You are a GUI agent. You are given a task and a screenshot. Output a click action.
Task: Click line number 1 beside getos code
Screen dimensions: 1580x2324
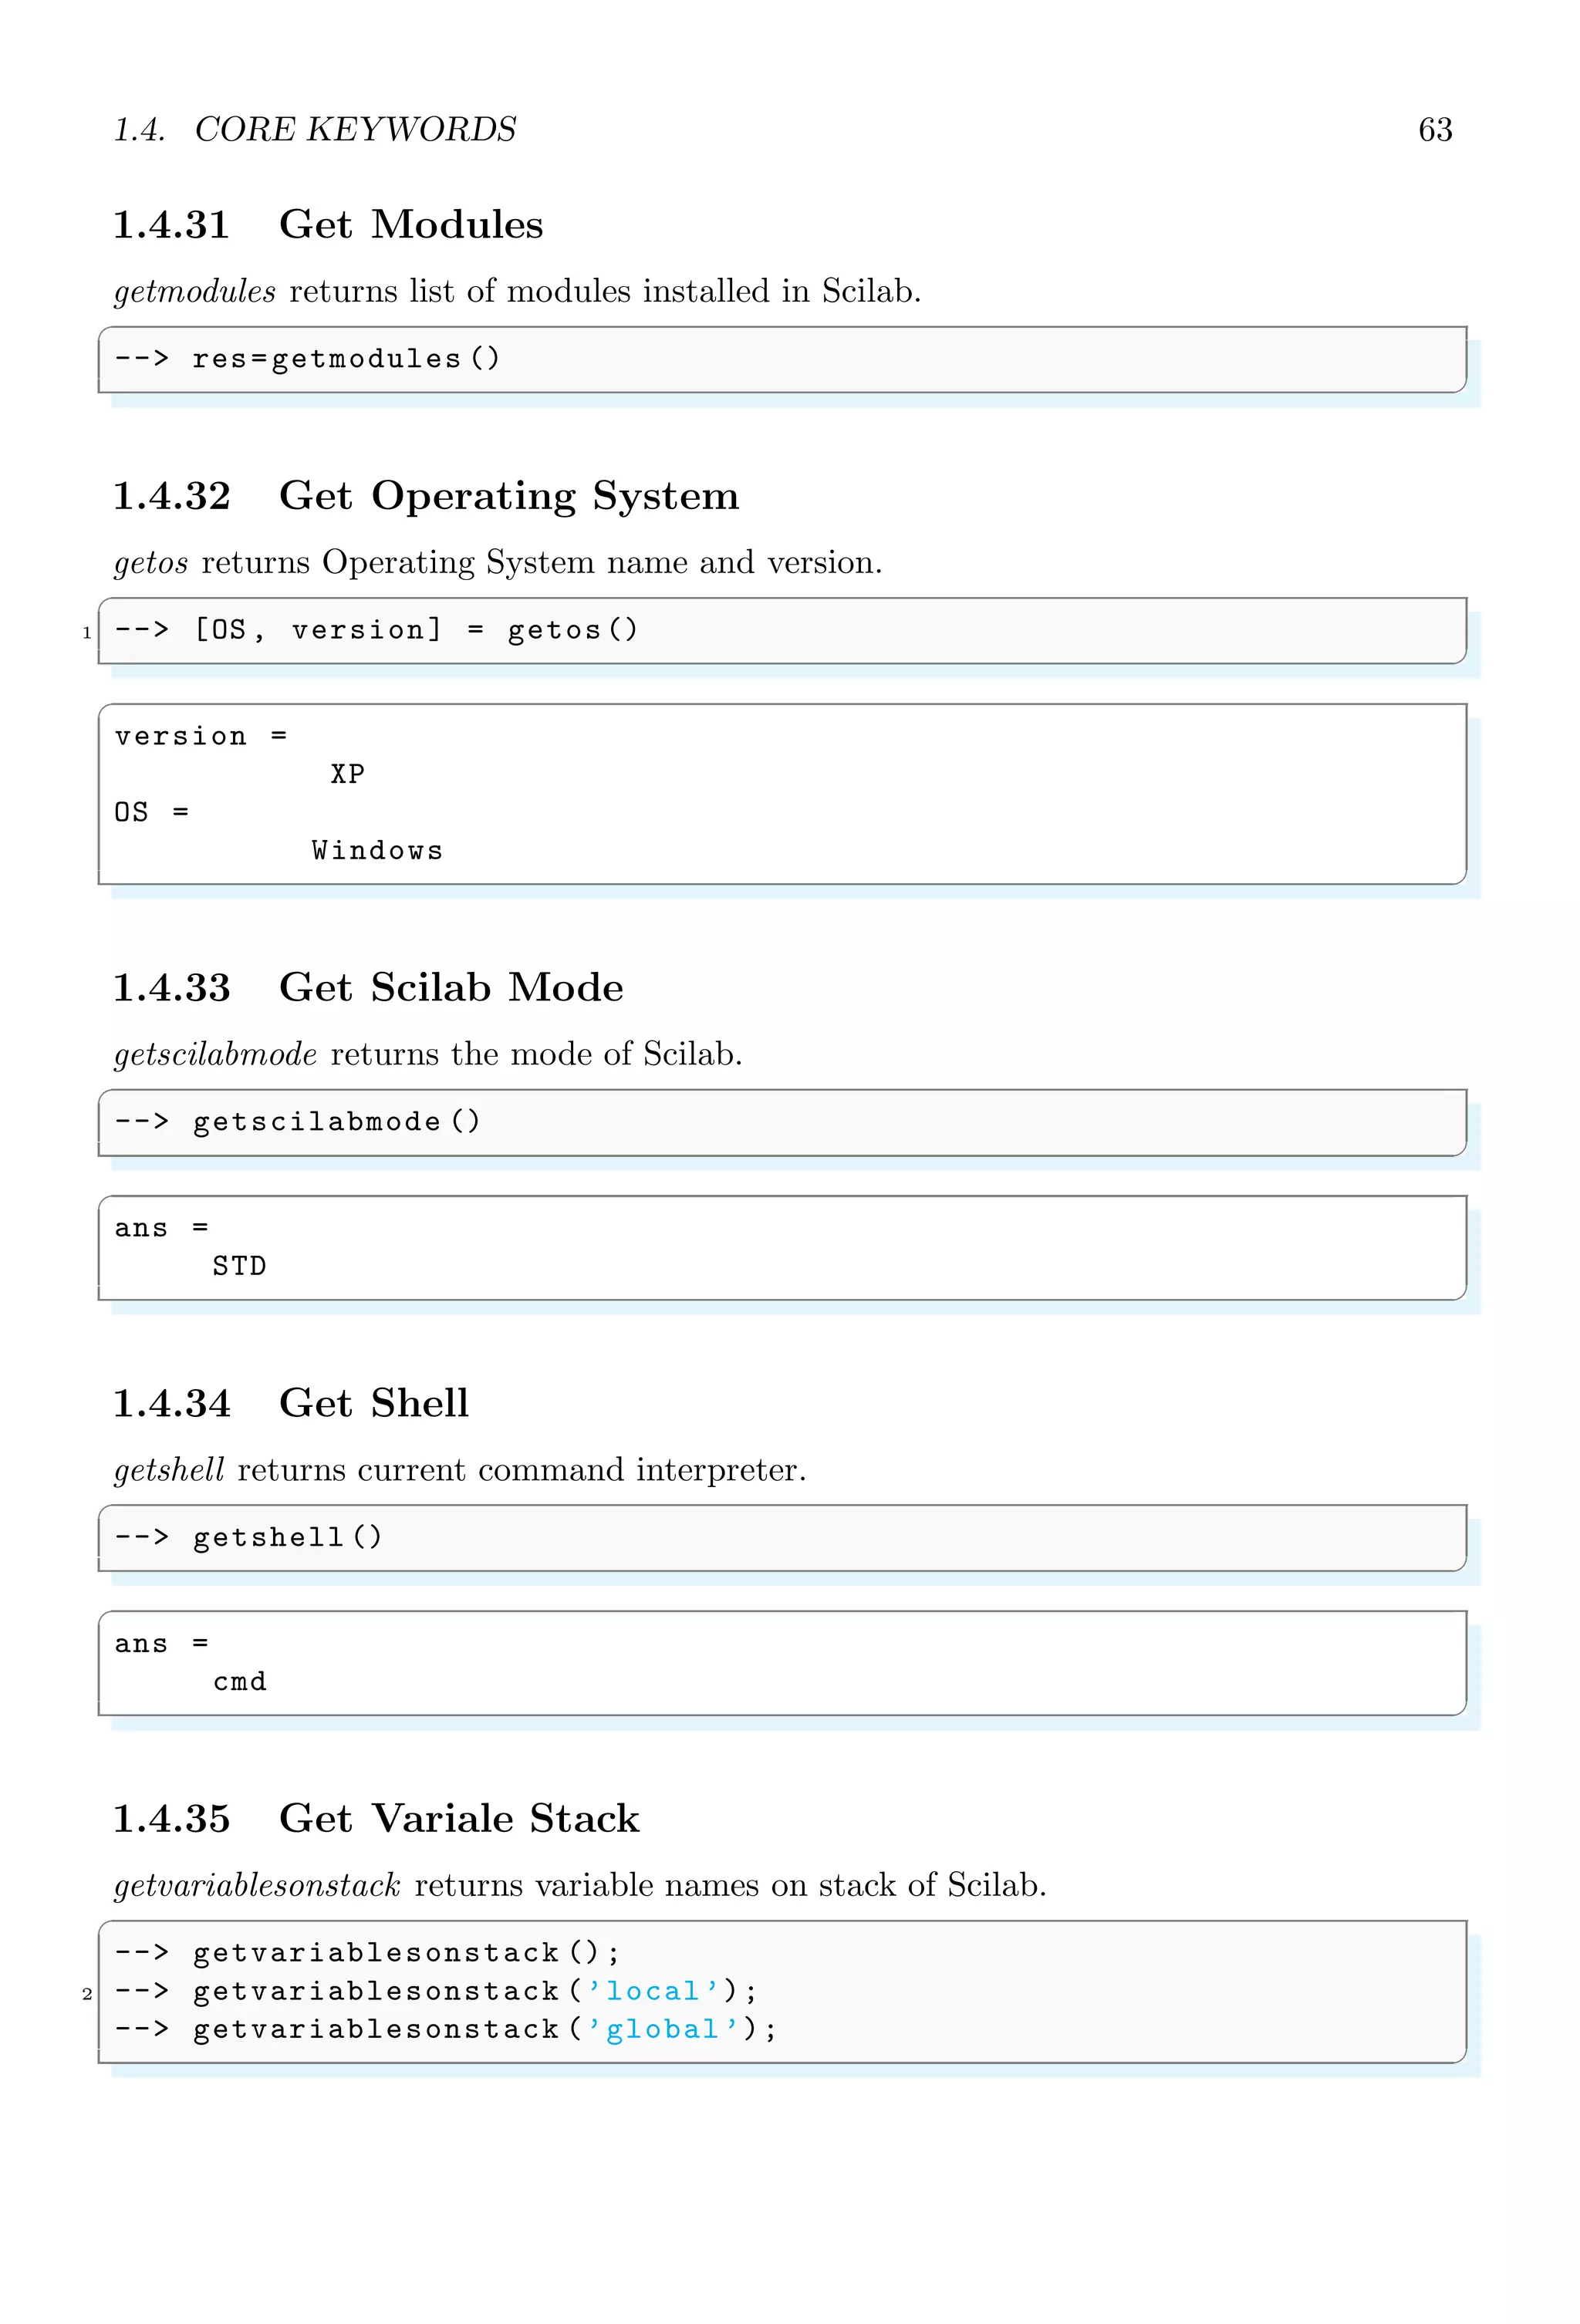point(87,633)
